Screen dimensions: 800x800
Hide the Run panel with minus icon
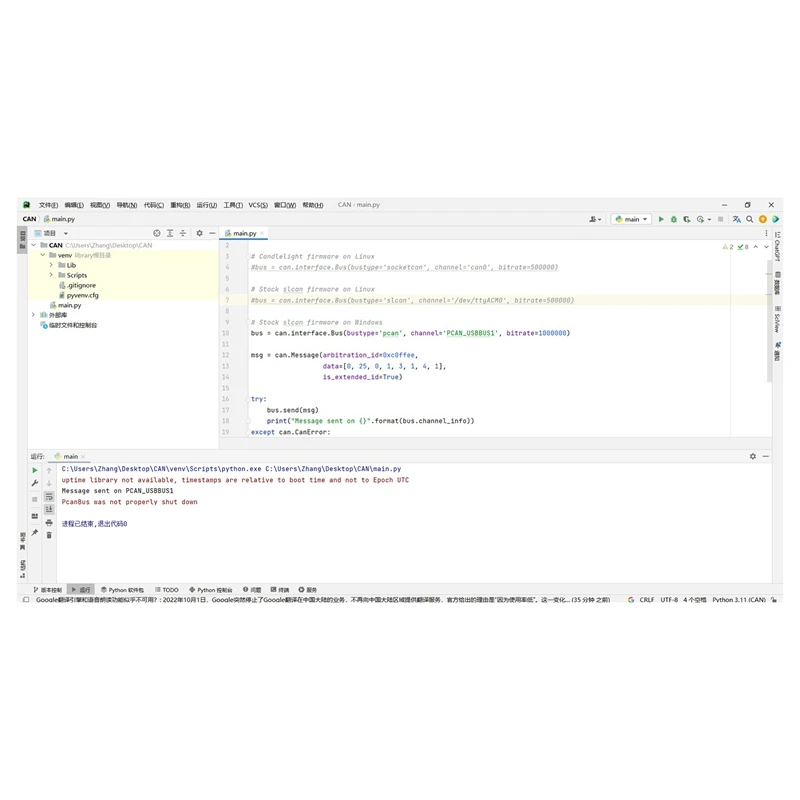coord(766,456)
